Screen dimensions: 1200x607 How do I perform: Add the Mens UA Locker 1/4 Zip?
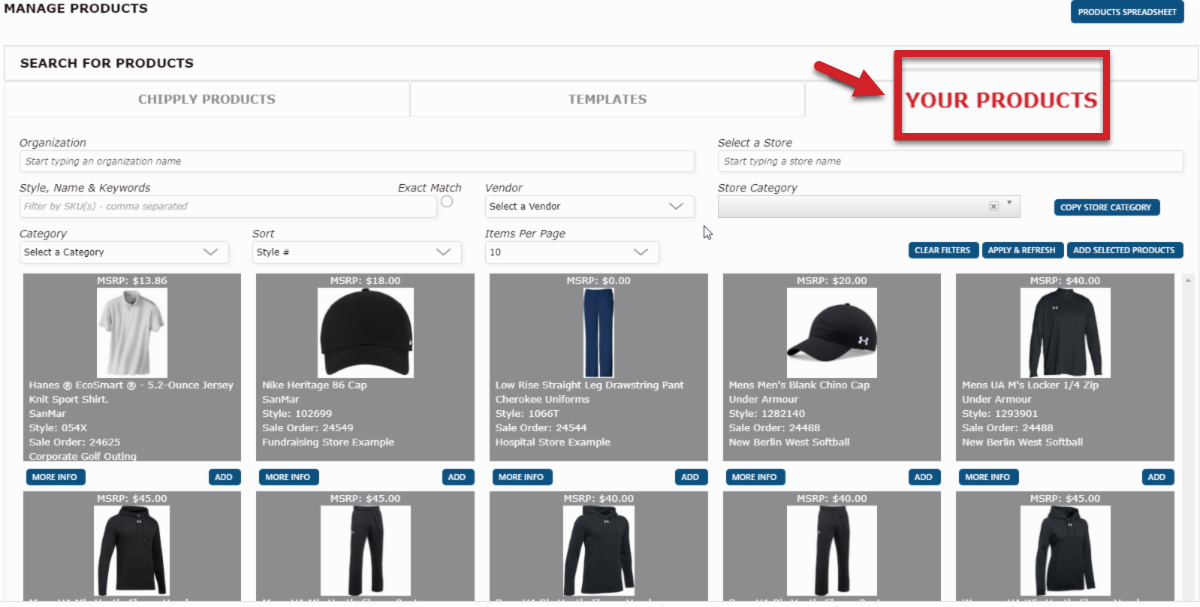coord(1157,477)
